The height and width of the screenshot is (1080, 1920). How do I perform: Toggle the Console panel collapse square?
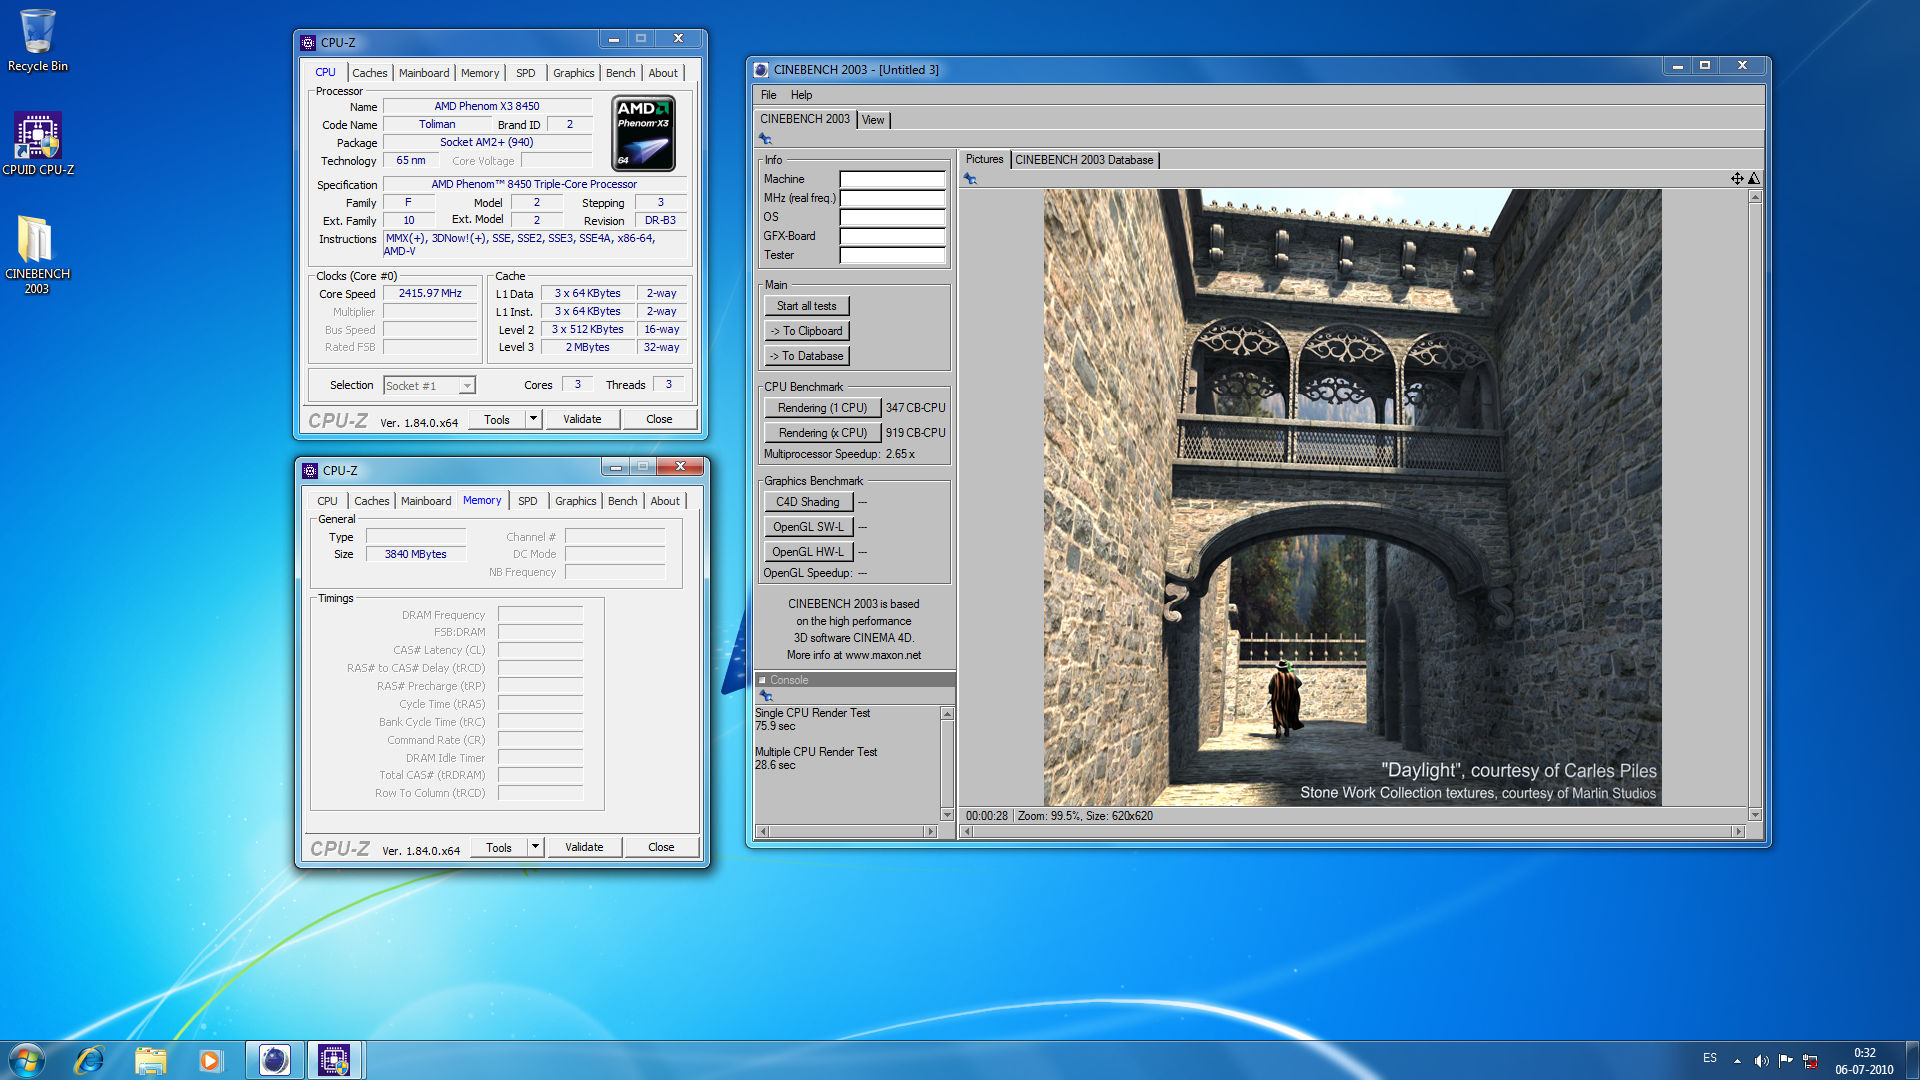[x=762, y=680]
